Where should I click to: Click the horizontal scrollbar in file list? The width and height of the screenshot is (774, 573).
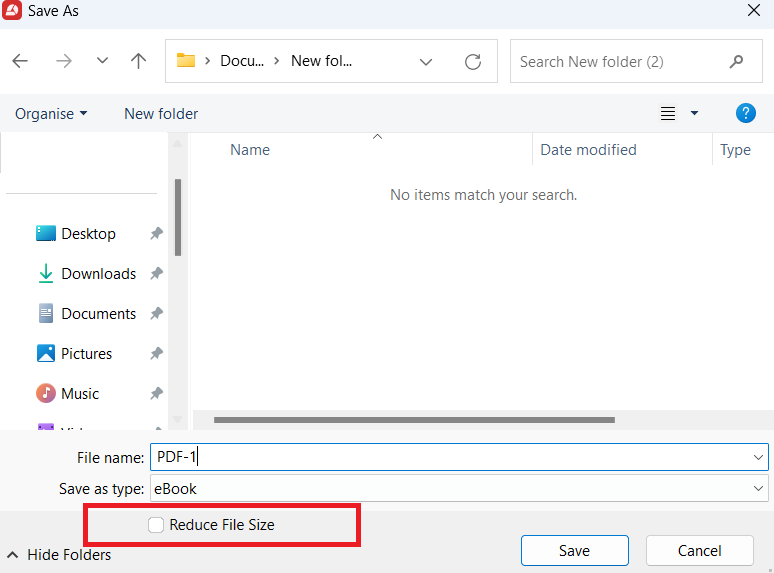click(414, 420)
